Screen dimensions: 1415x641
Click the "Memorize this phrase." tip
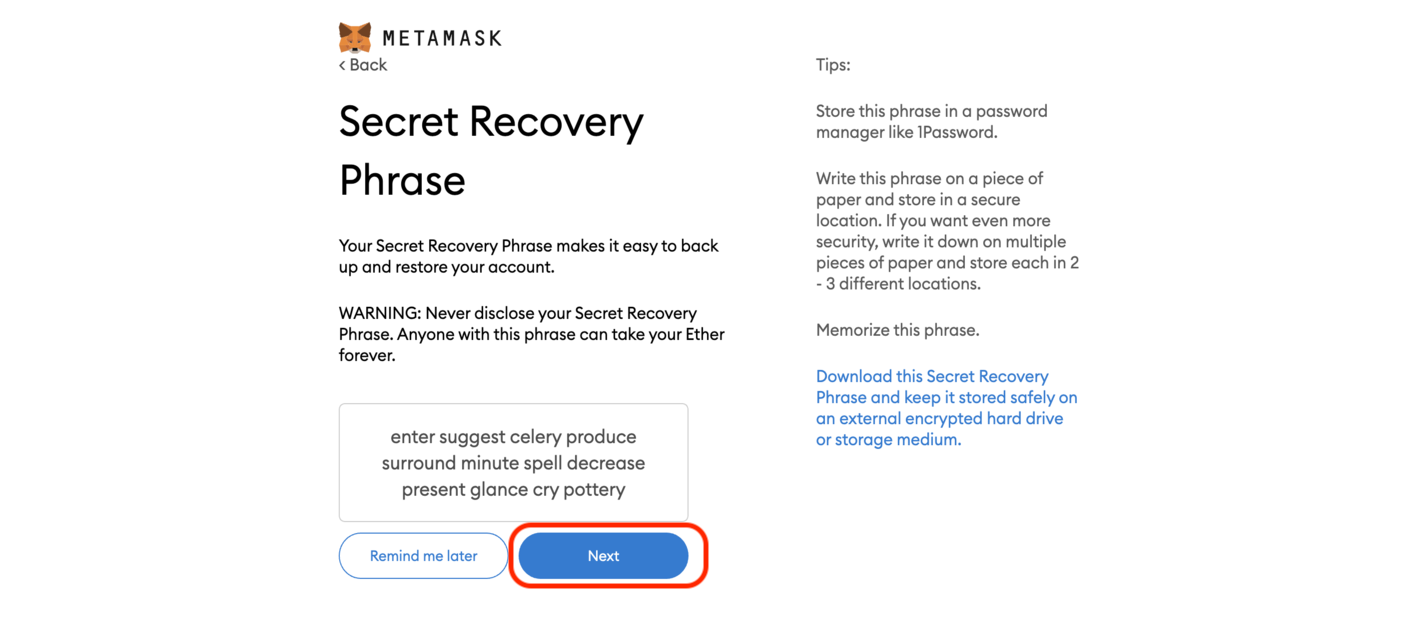click(x=897, y=330)
